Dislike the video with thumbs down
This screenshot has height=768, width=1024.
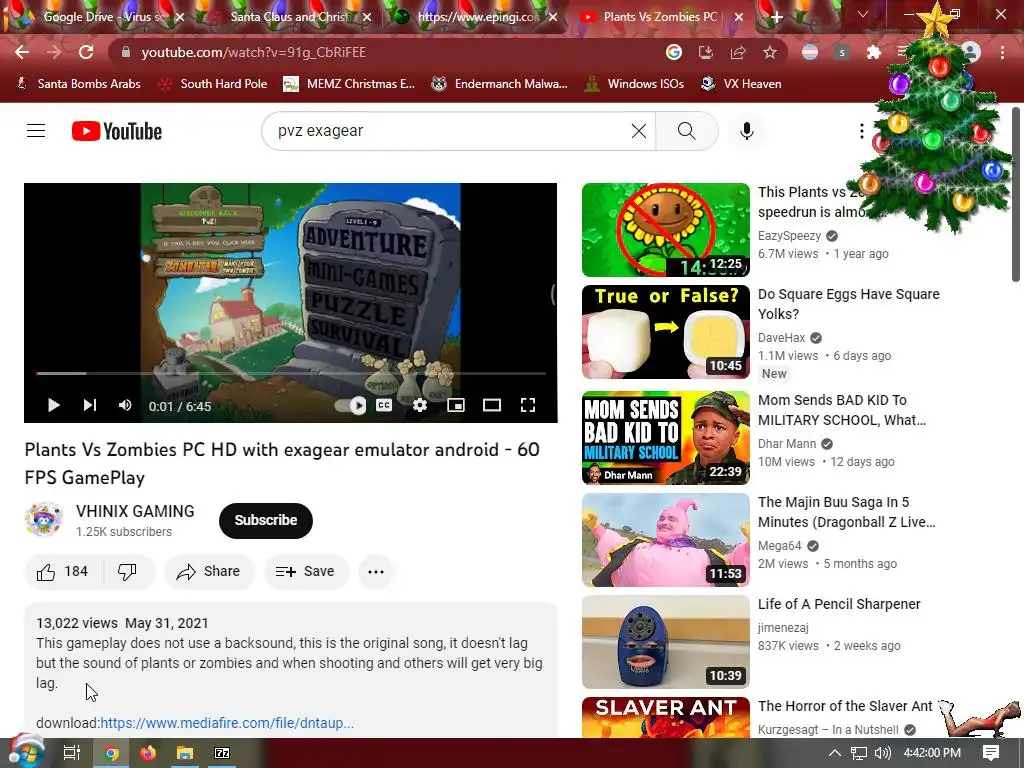pyautogui.click(x=127, y=571)
